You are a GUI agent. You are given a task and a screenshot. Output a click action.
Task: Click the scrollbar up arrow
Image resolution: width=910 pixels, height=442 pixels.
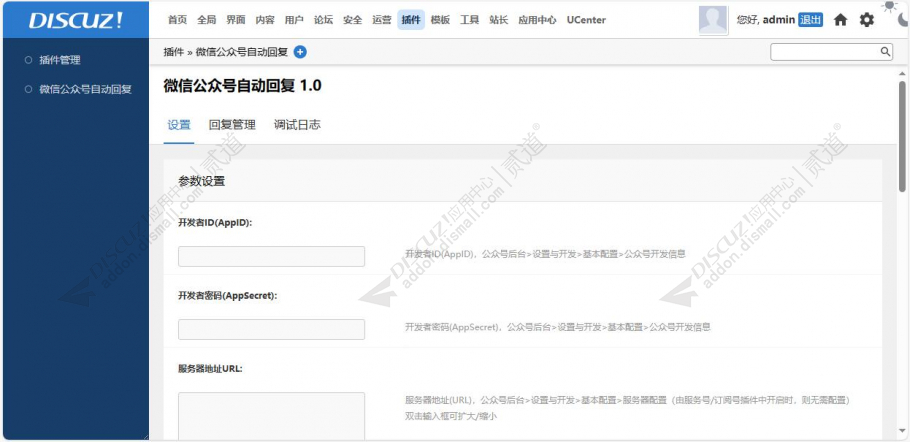click(x=902, y=74)
